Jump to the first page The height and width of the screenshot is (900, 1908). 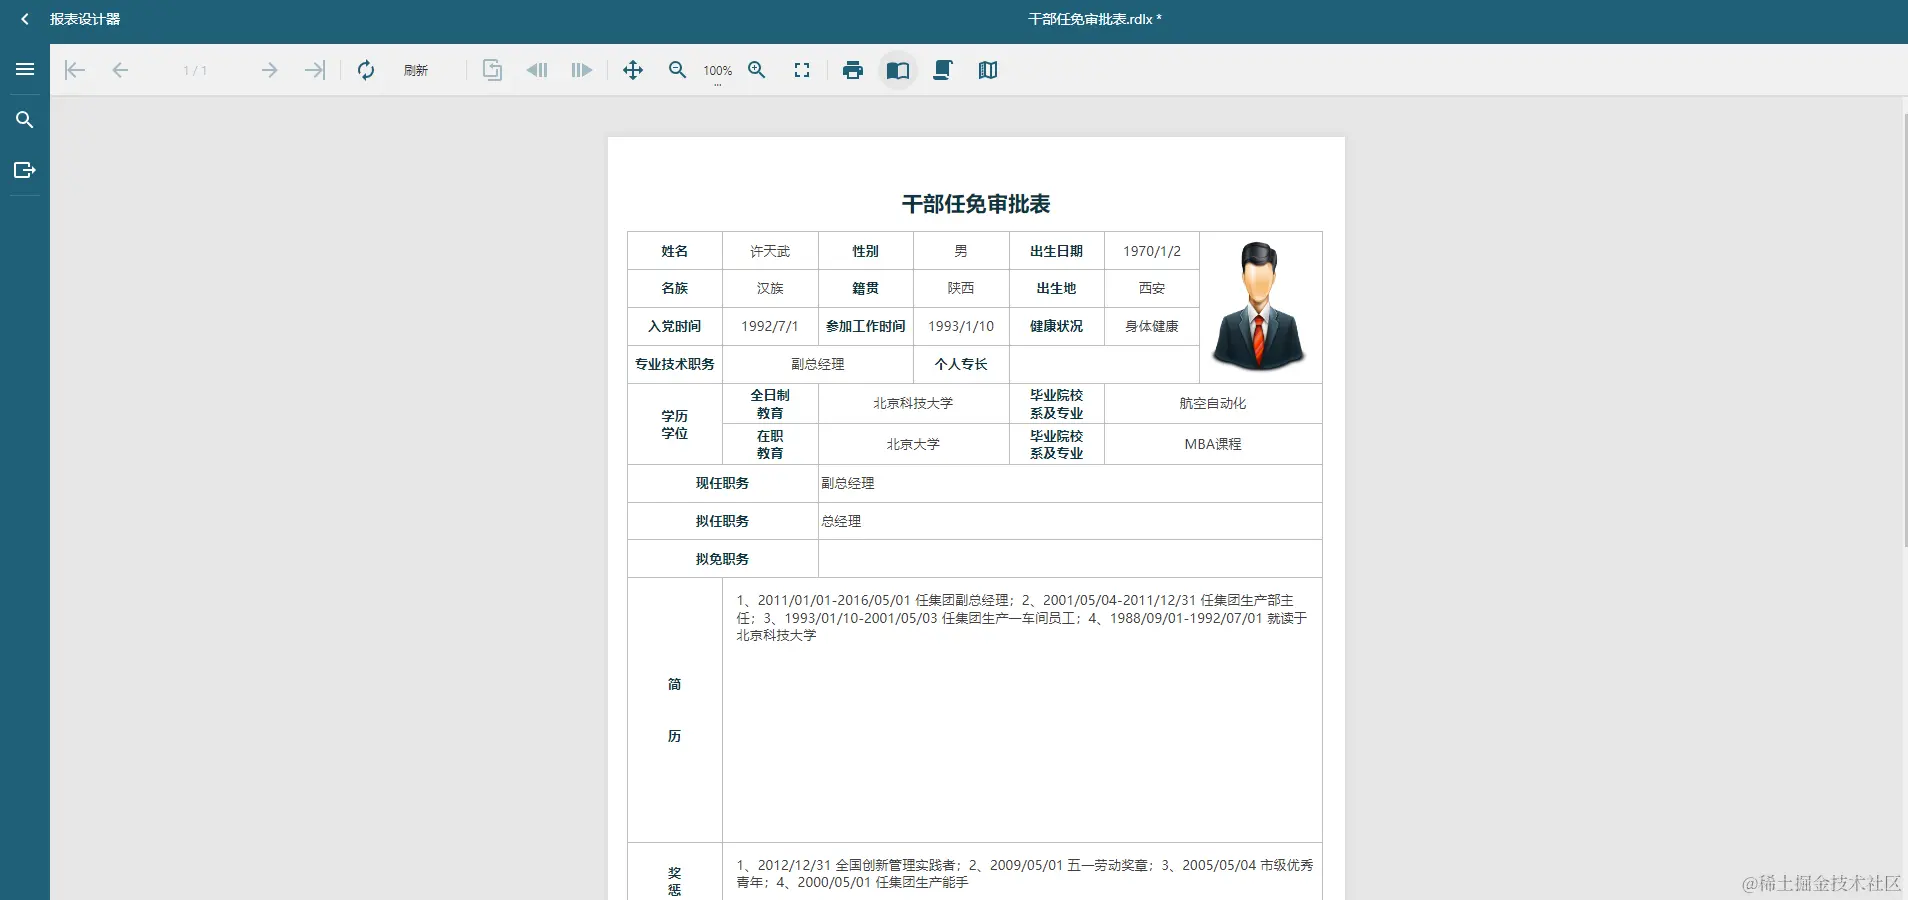tap(75, 70)
